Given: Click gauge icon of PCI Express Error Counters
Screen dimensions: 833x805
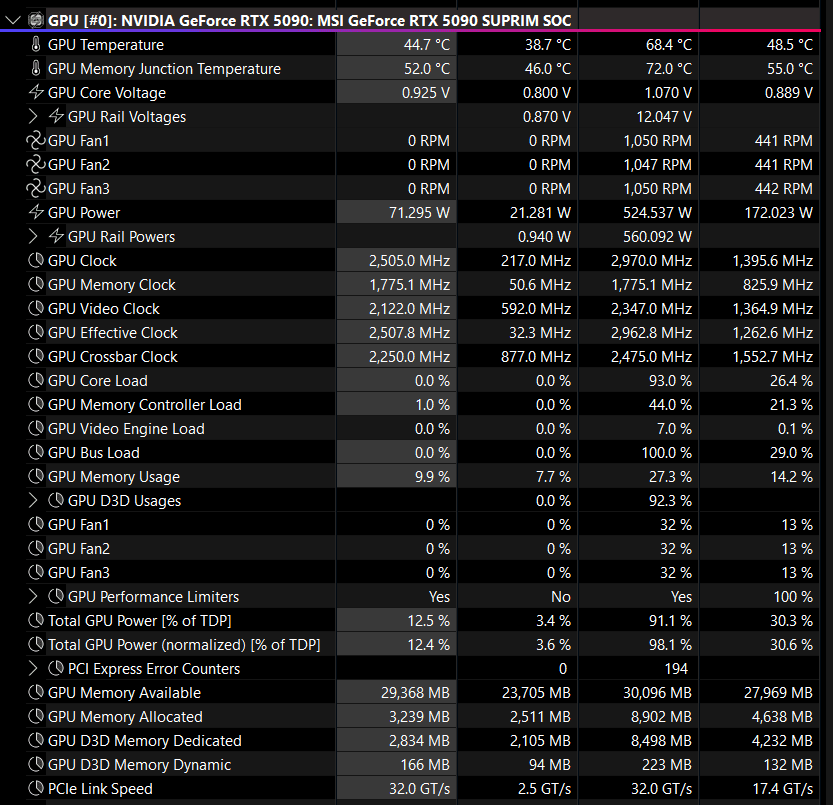Looking at the screenshot, I should (56, 668).
